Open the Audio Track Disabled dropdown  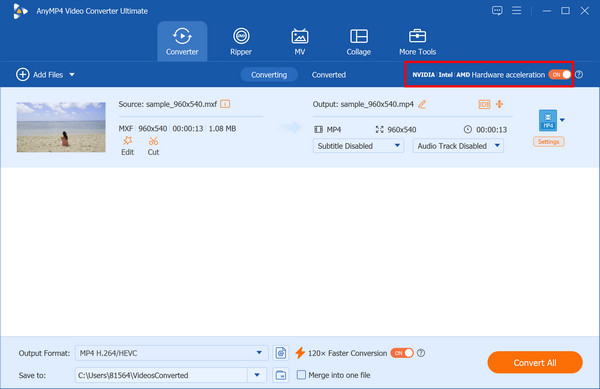pos(458,146)
